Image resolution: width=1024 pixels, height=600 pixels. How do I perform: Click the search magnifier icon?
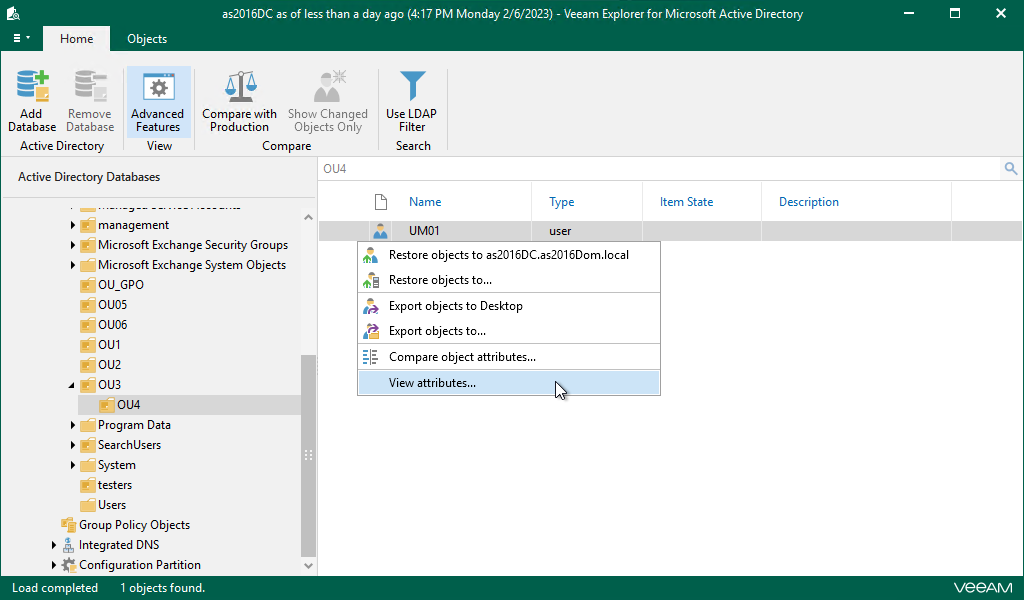[x=1011, y=169]
